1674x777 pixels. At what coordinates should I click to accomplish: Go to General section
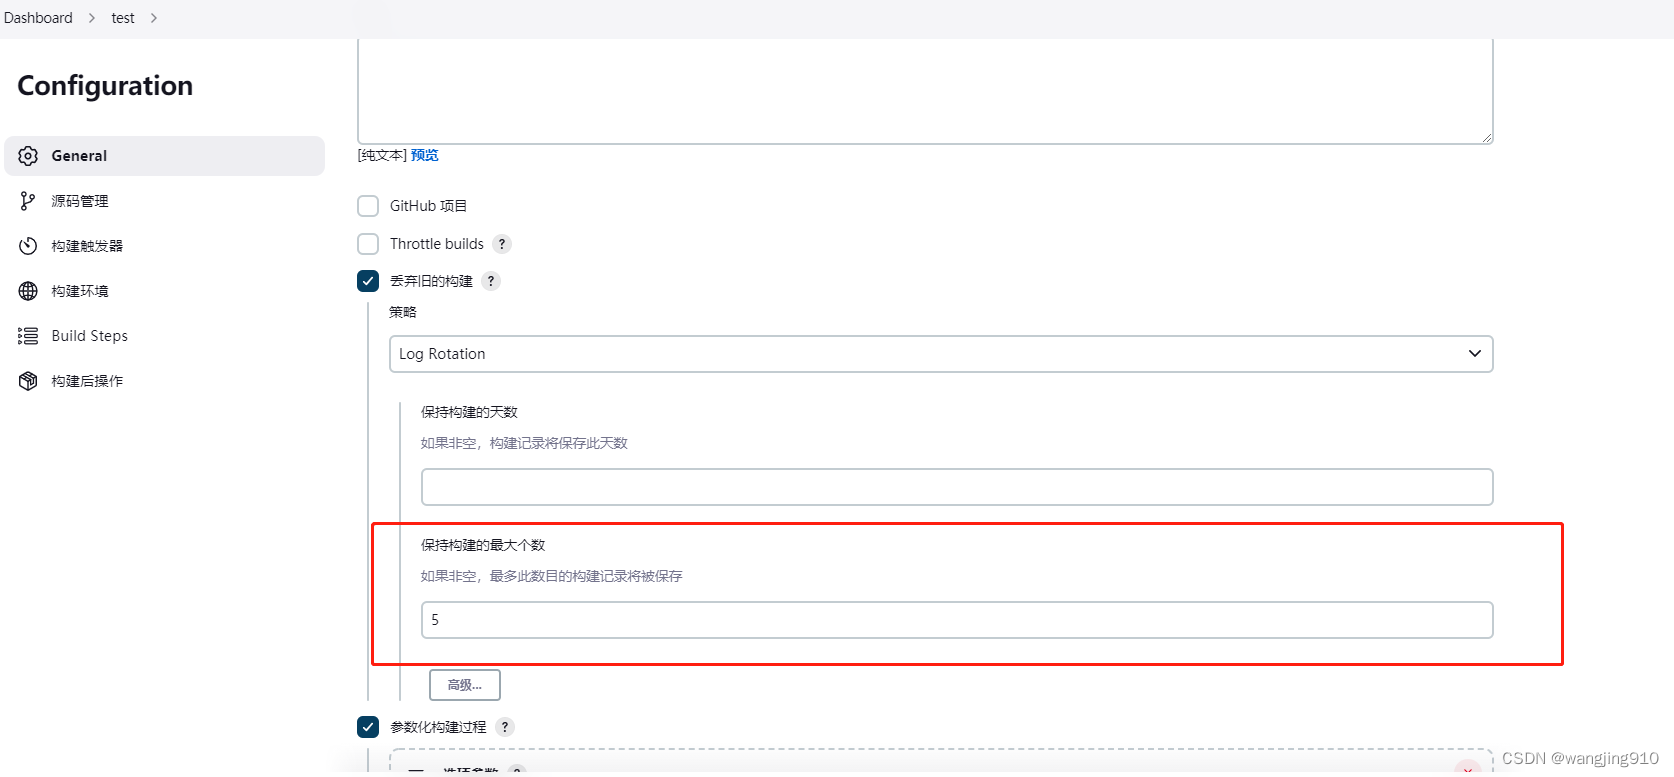point(165,156)
